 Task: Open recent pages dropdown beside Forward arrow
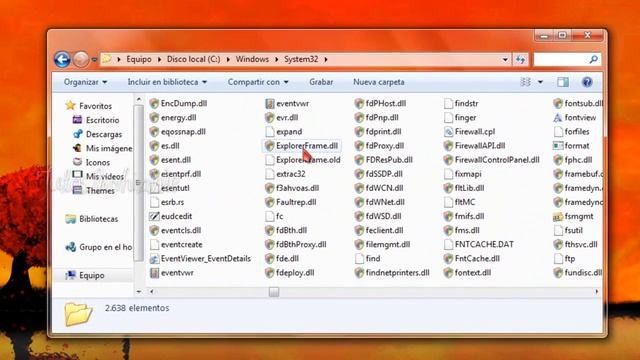(x=94, y=60)
